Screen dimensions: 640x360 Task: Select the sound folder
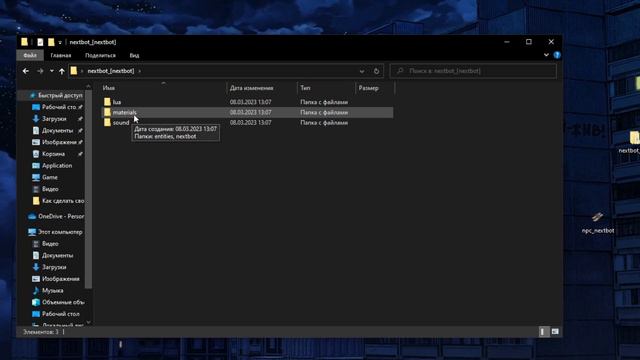pos(121,122)
